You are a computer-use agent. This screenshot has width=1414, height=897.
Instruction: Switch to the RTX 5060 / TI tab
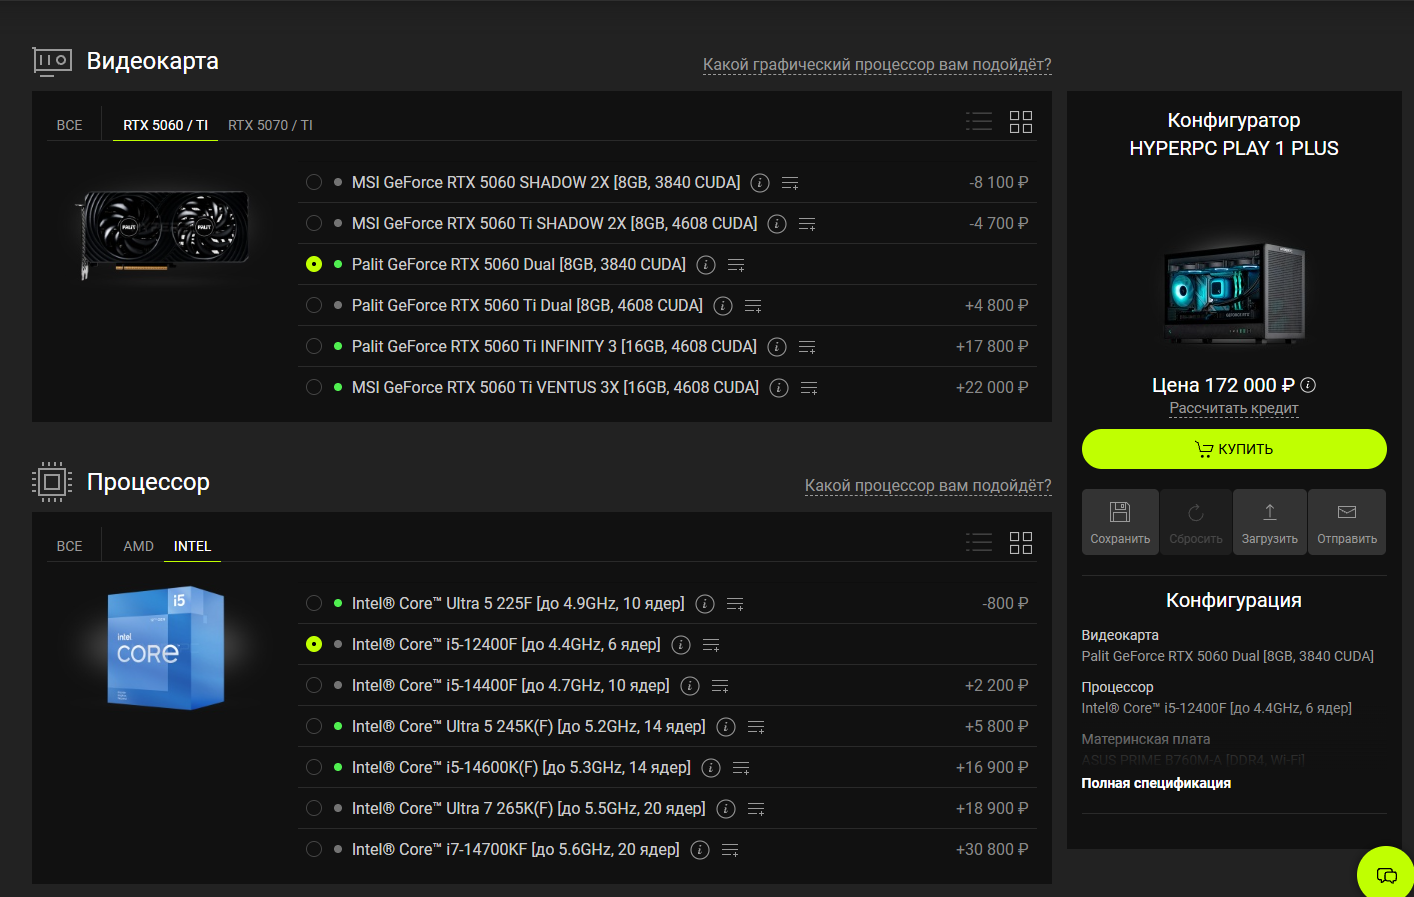click(x=165, y=125)
